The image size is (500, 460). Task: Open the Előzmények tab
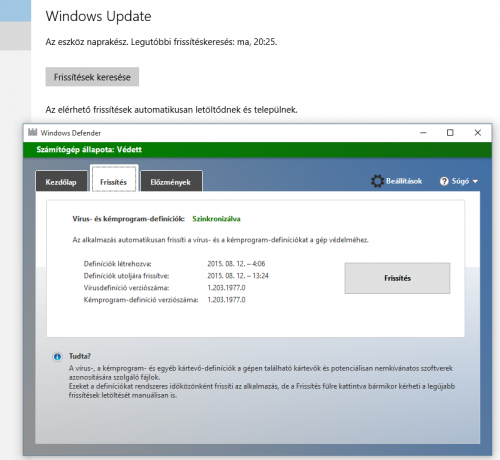coord(171,182)
